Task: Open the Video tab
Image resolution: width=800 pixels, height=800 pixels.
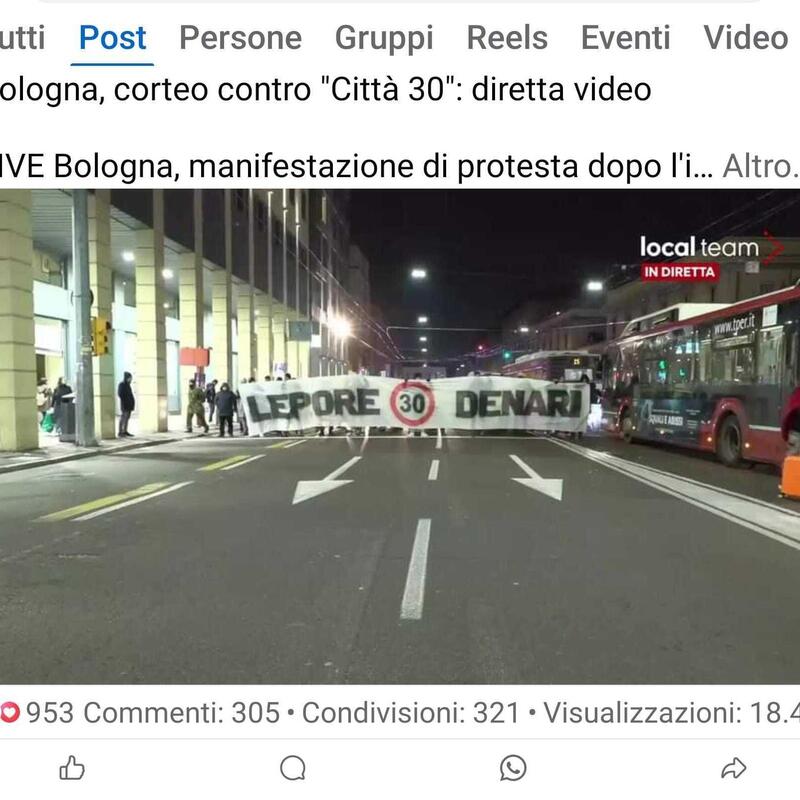Action: tap(745, 38)
